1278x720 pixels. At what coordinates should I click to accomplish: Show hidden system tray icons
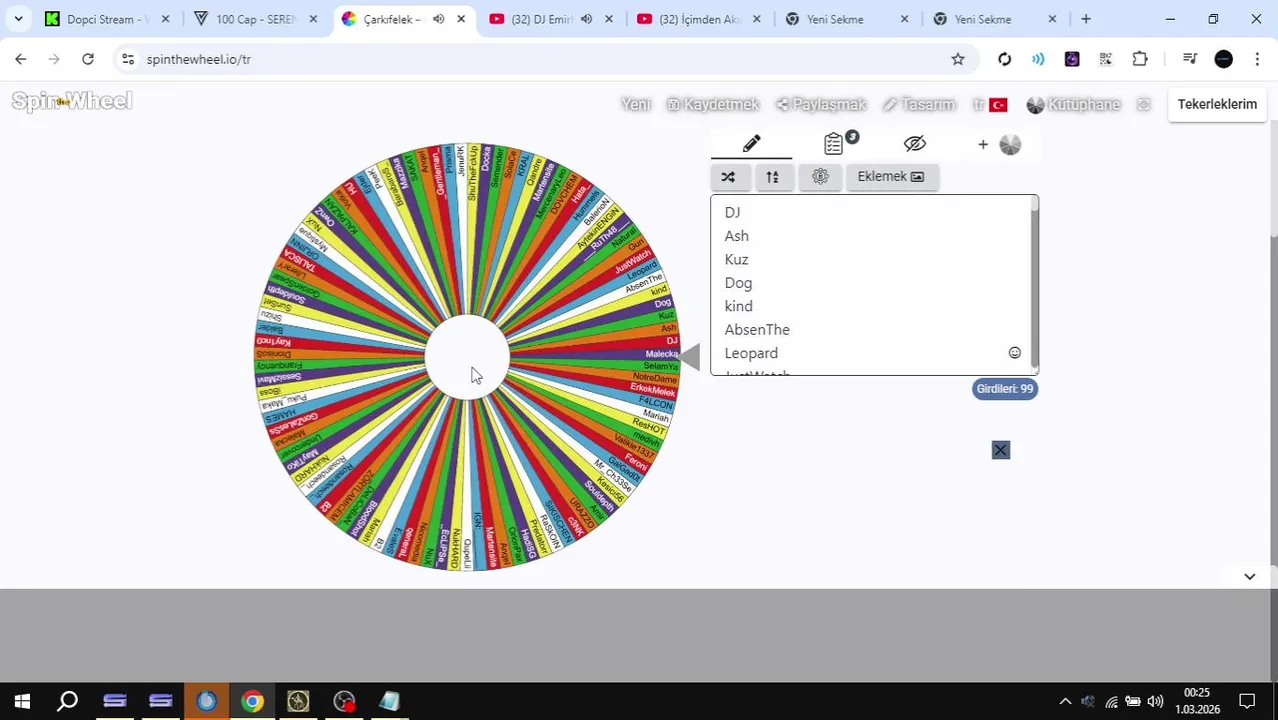1065,701
